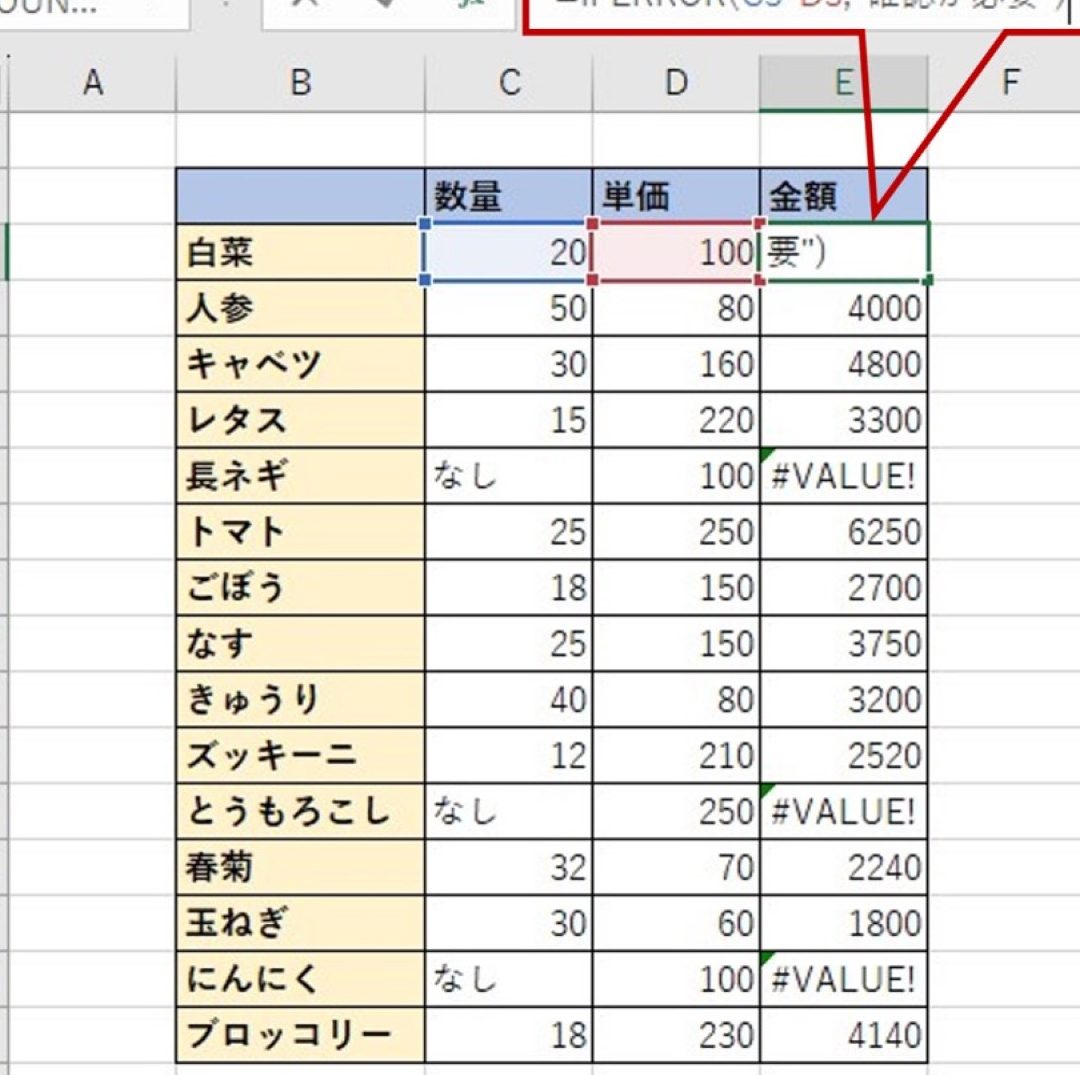Click unit price 210 for ズッキーニ
This screenshot has width=1080, height=1075.
tap(676, 755)
